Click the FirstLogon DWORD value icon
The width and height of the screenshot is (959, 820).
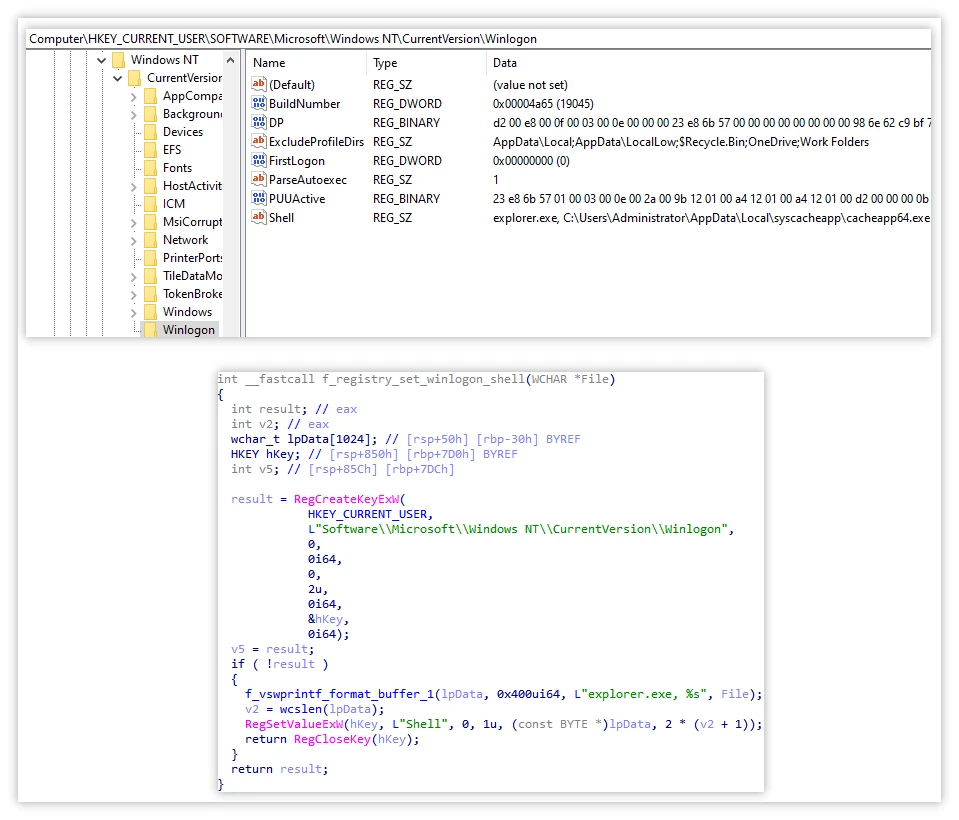pyautogui.click(x=259, y=160)
